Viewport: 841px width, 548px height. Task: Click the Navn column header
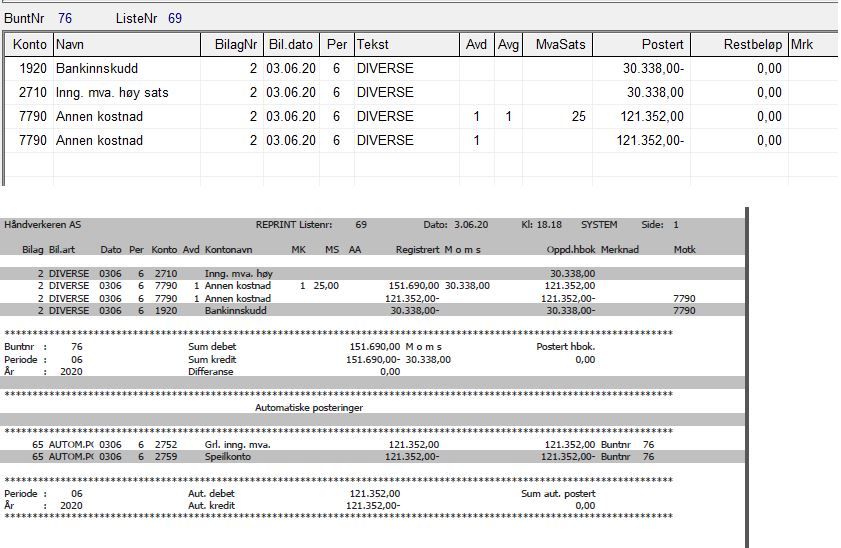[x=127, y=45]
